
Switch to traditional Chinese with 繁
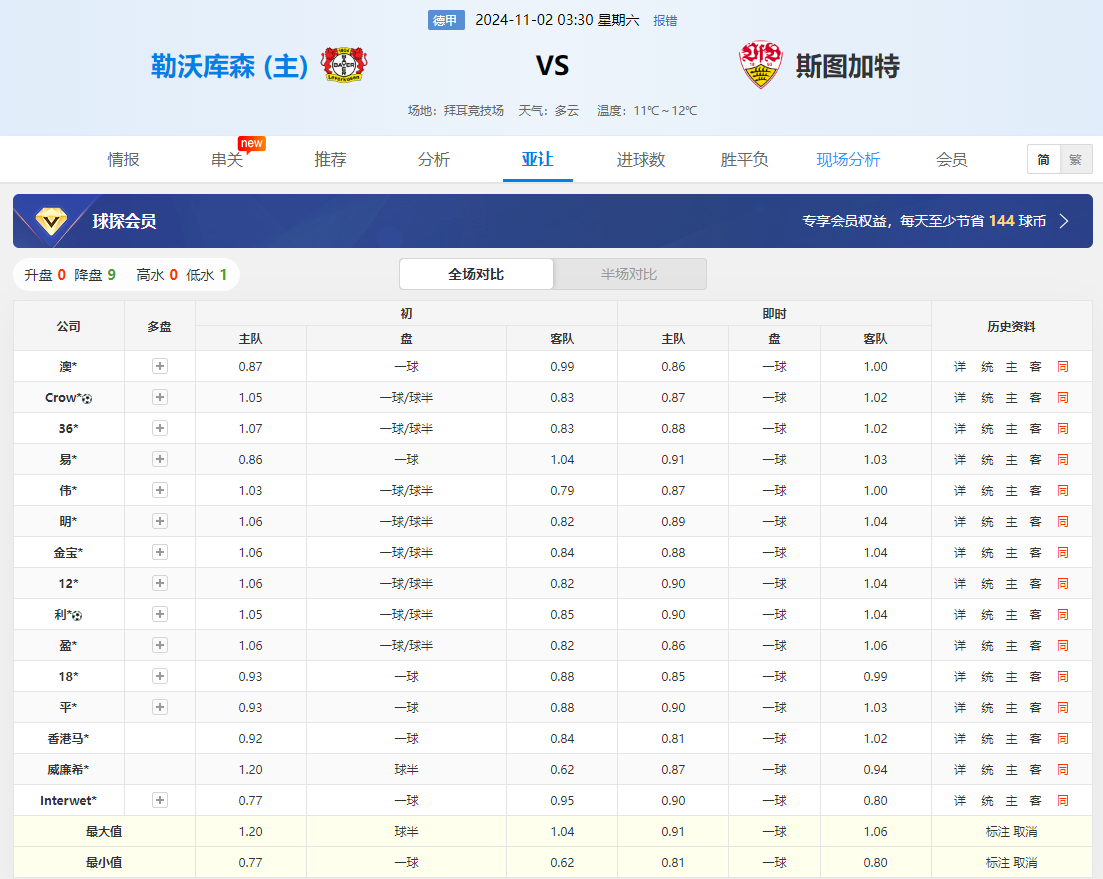pyautogui.click(x=1075, y=159)
